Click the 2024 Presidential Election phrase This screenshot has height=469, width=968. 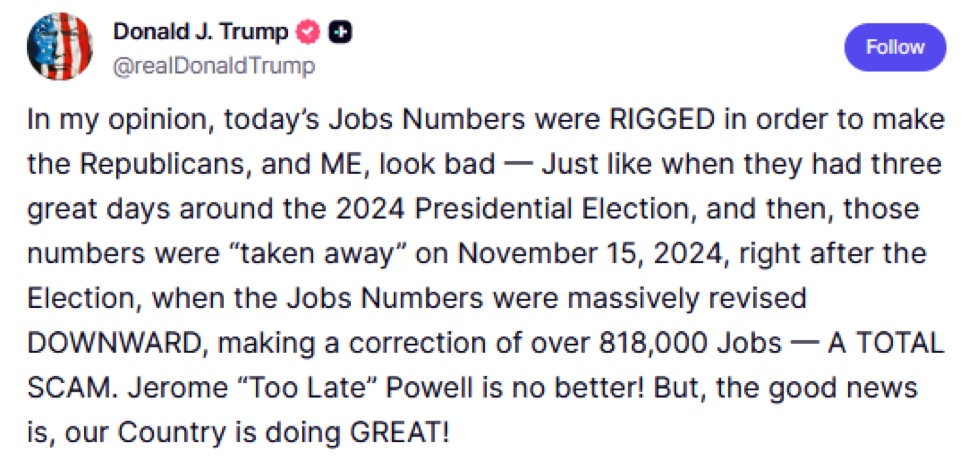pos(513,210)
